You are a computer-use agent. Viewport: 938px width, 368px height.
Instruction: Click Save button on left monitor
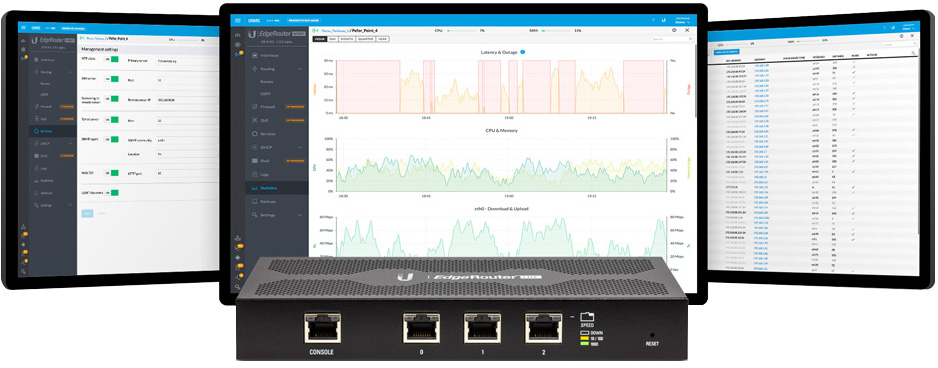coord(87,213)
